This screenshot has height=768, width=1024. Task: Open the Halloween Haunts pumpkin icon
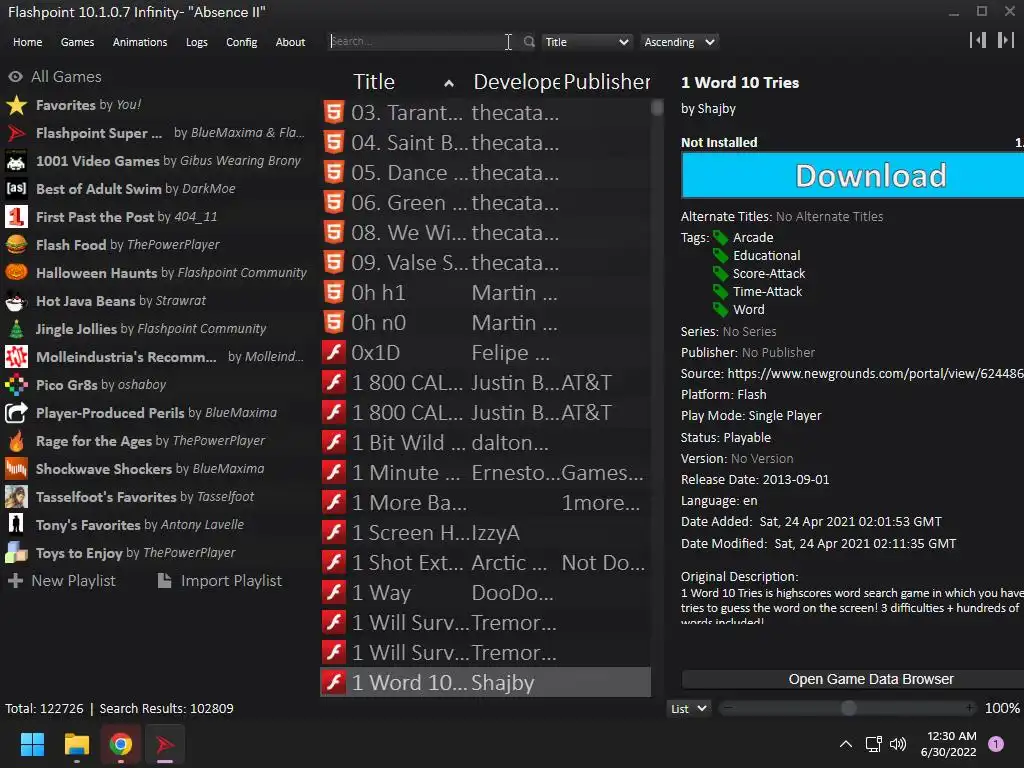[x=16, y=273]
